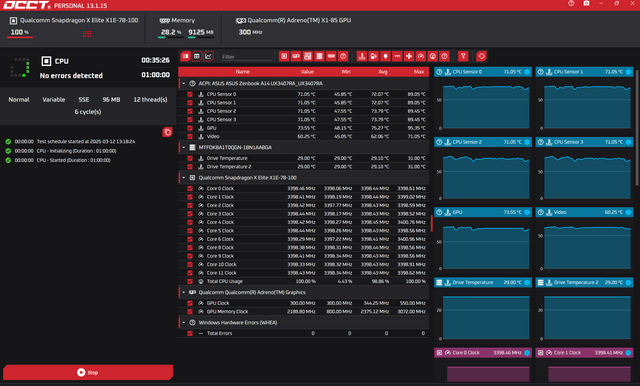
Task: Click blue dot on Drive Temperature 2 graph
Action: click(x=628, y=282)
